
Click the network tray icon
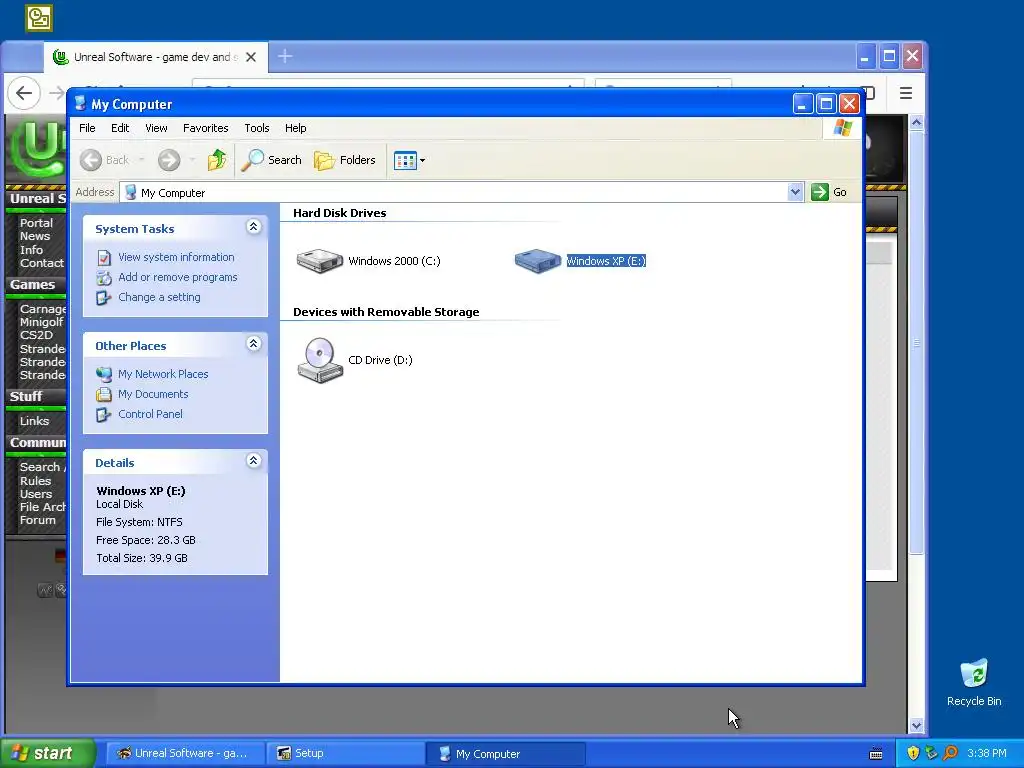[x=931, y=753]
